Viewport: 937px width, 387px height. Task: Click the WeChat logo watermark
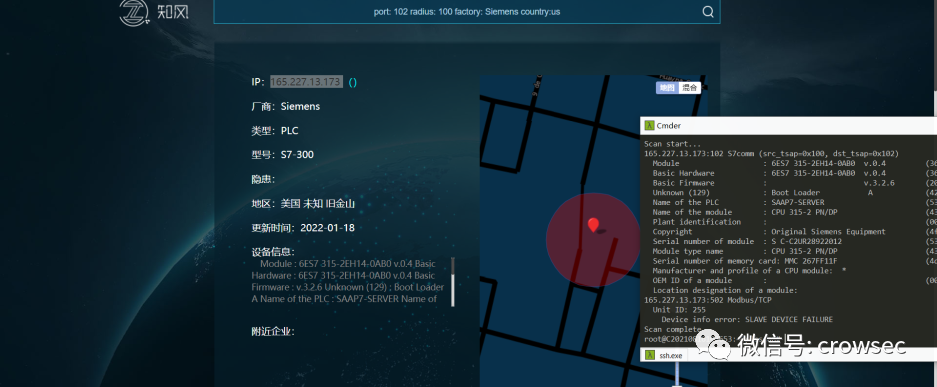pos(715,346)
